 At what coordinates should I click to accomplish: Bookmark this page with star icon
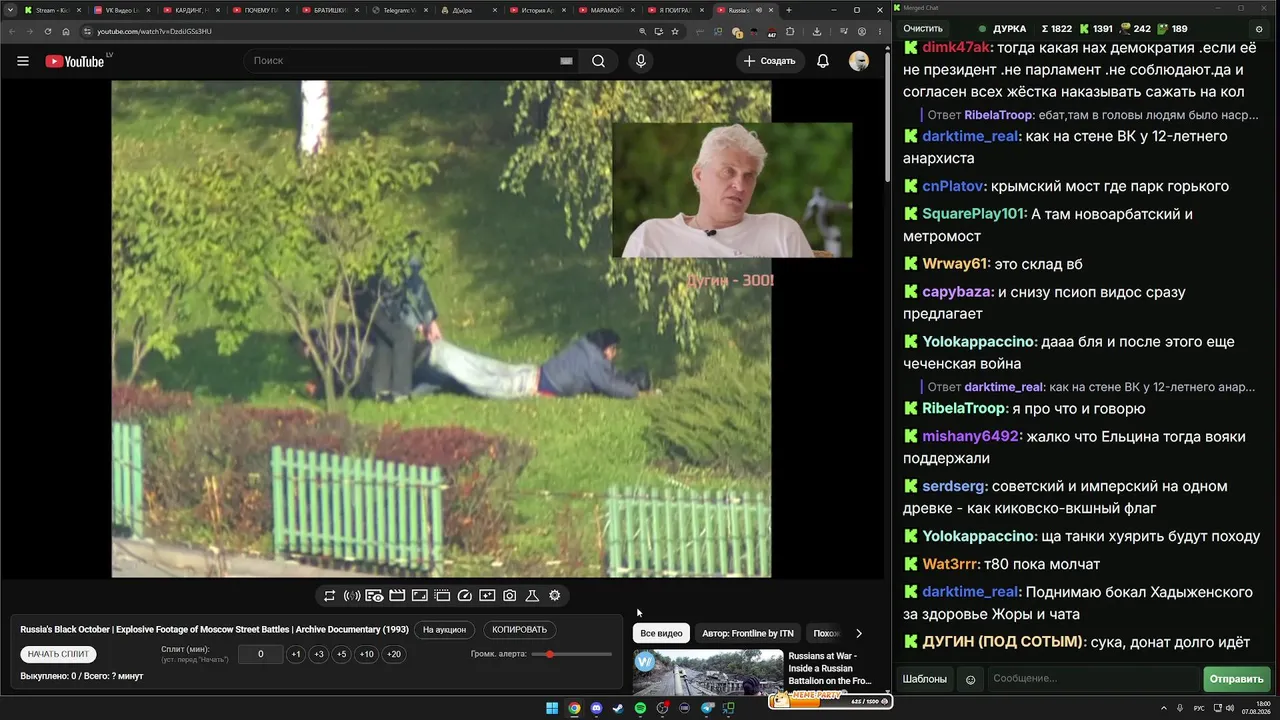(675, 31)
